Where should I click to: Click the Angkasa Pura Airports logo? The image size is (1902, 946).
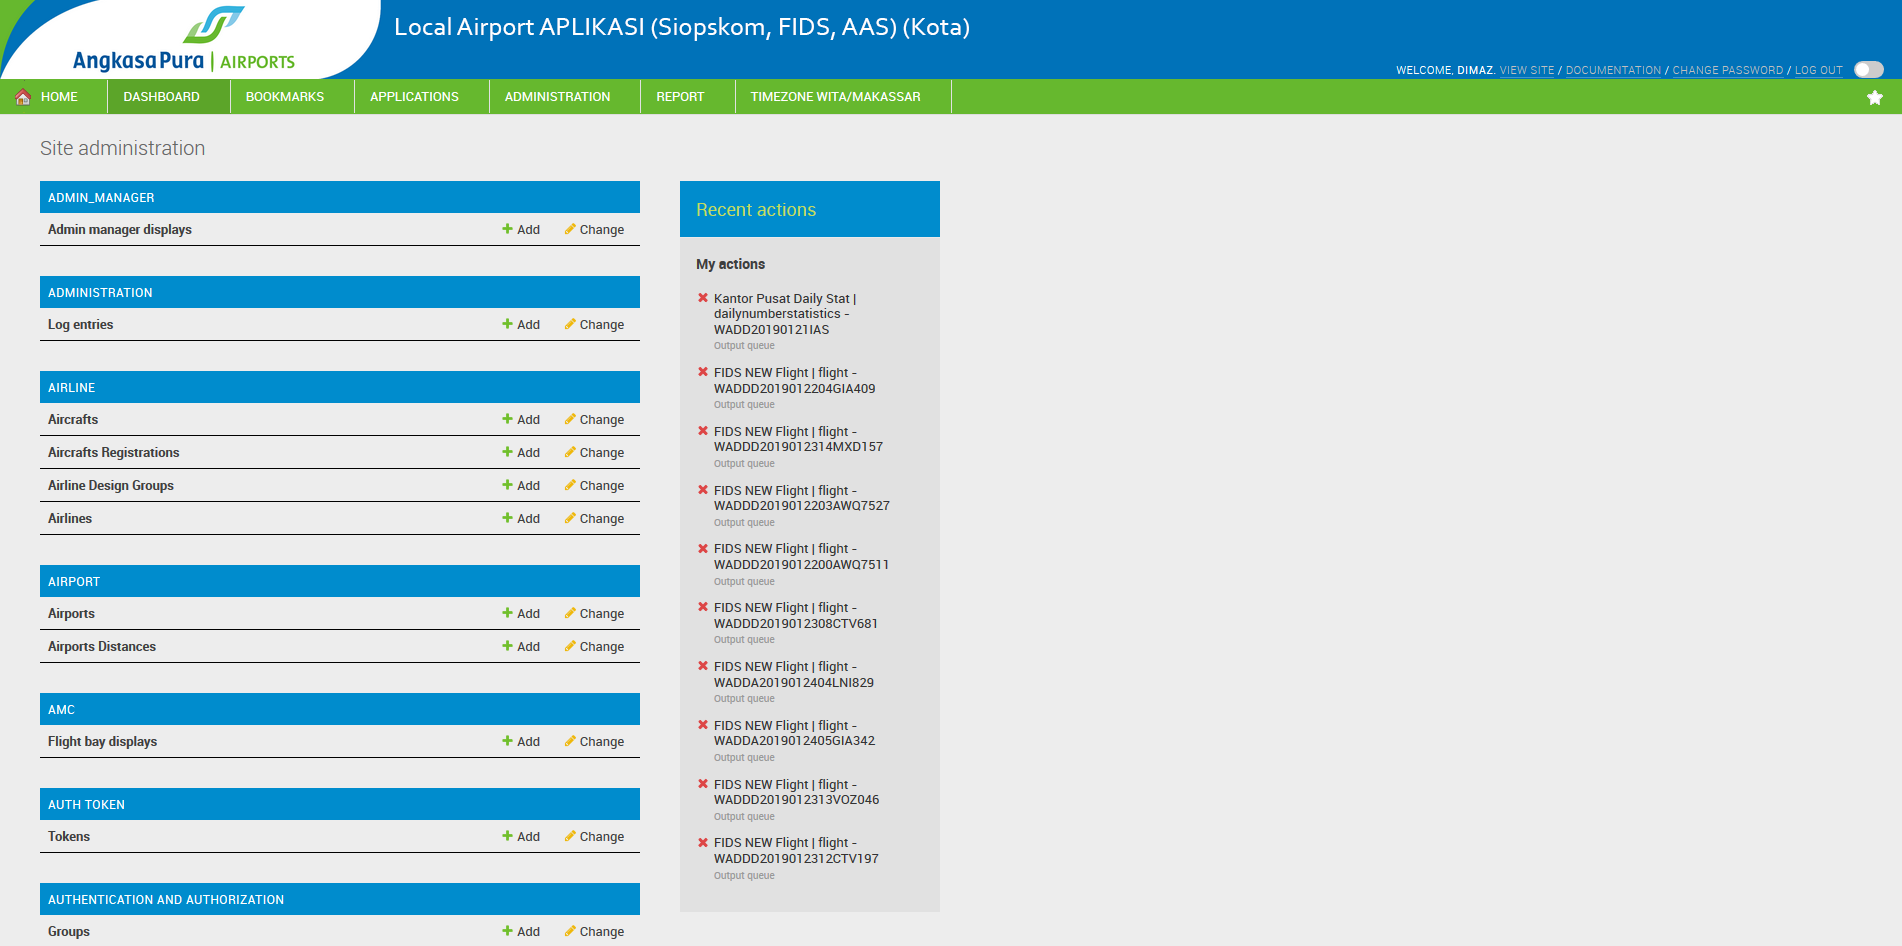click(x=185, y=42)
